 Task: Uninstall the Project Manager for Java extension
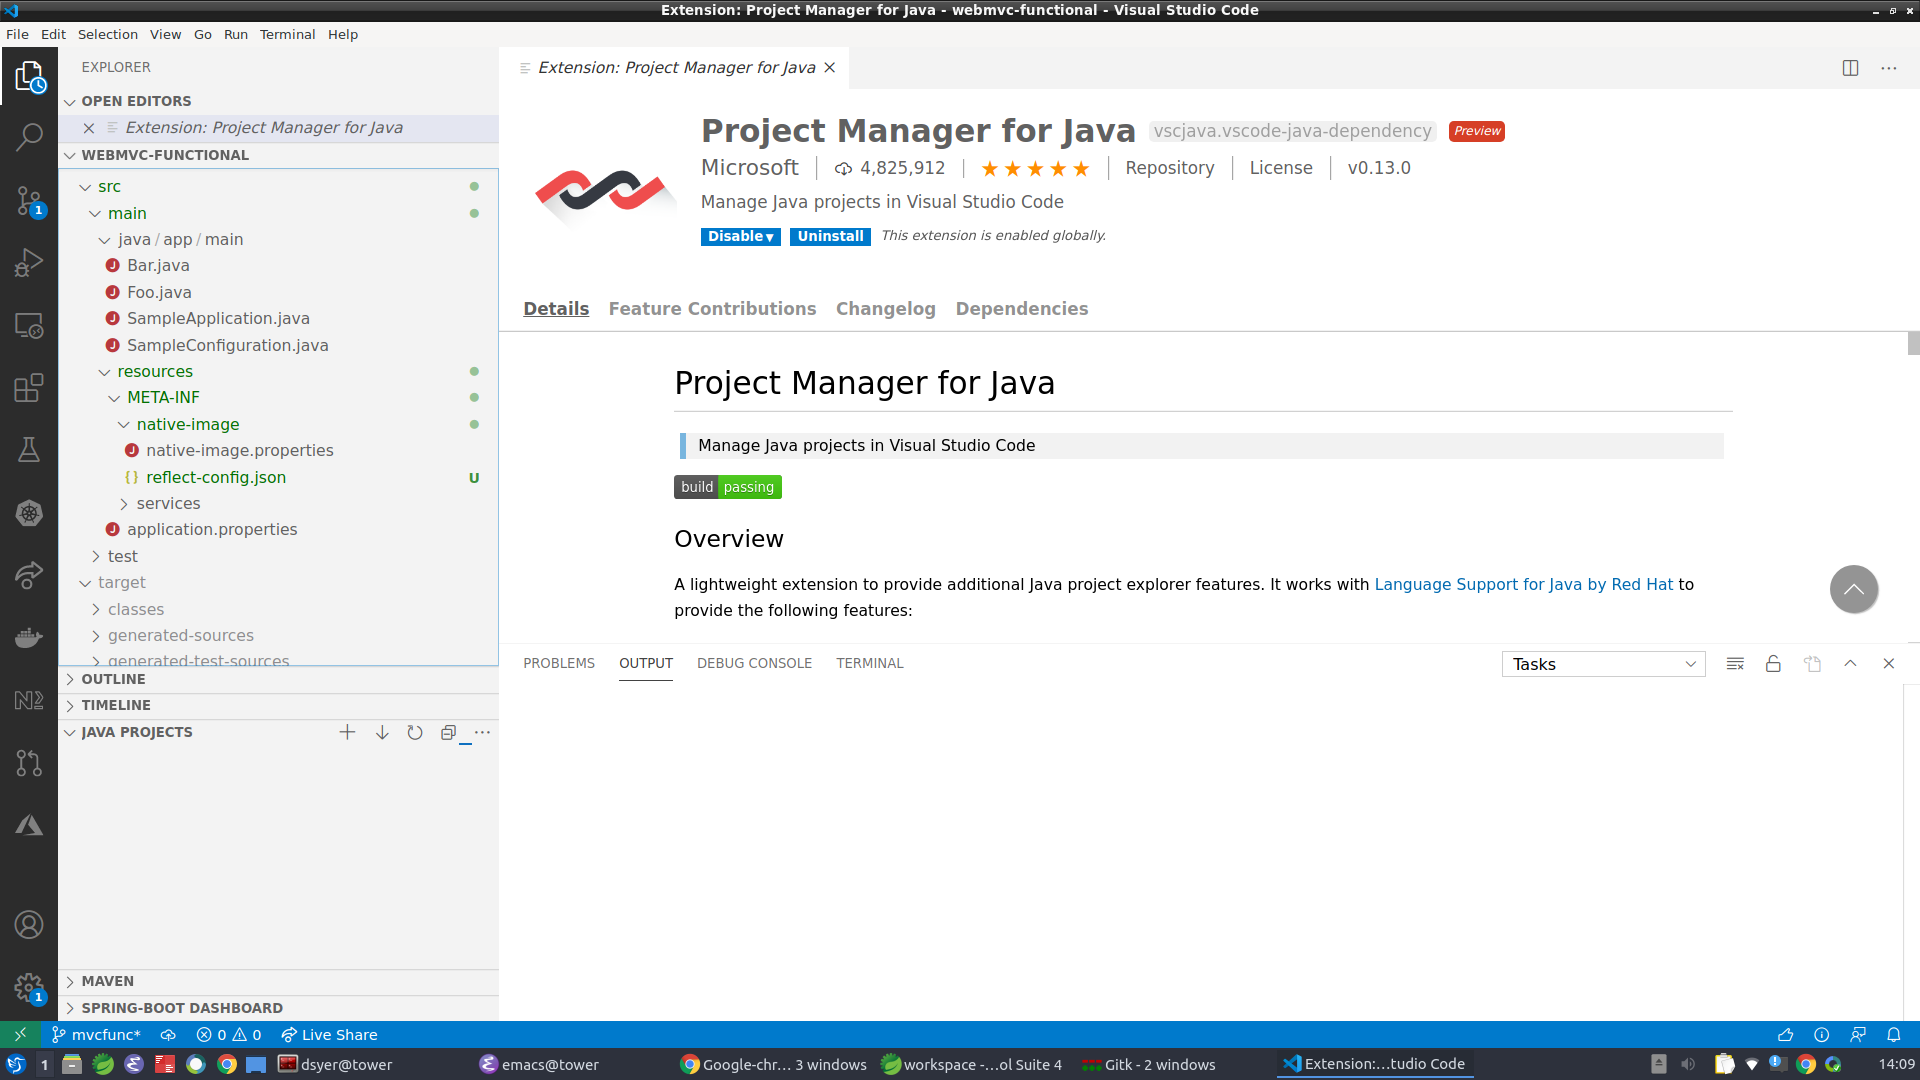[x=830, y=237]
